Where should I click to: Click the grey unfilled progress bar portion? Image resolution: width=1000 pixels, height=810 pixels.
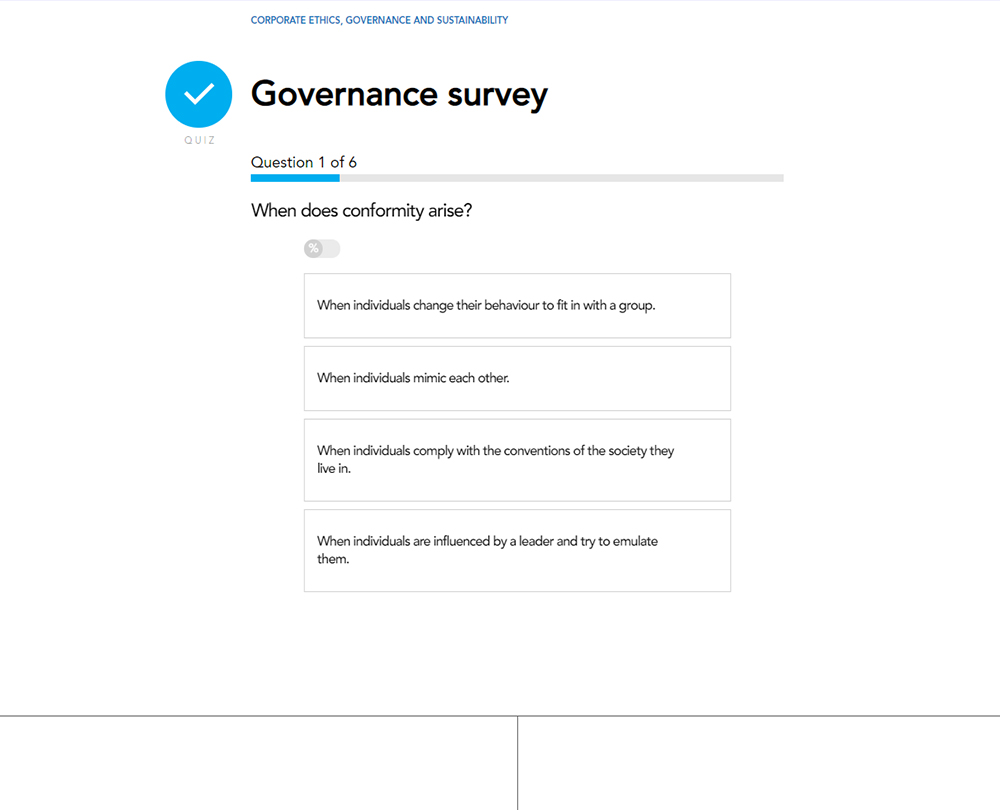561,178
